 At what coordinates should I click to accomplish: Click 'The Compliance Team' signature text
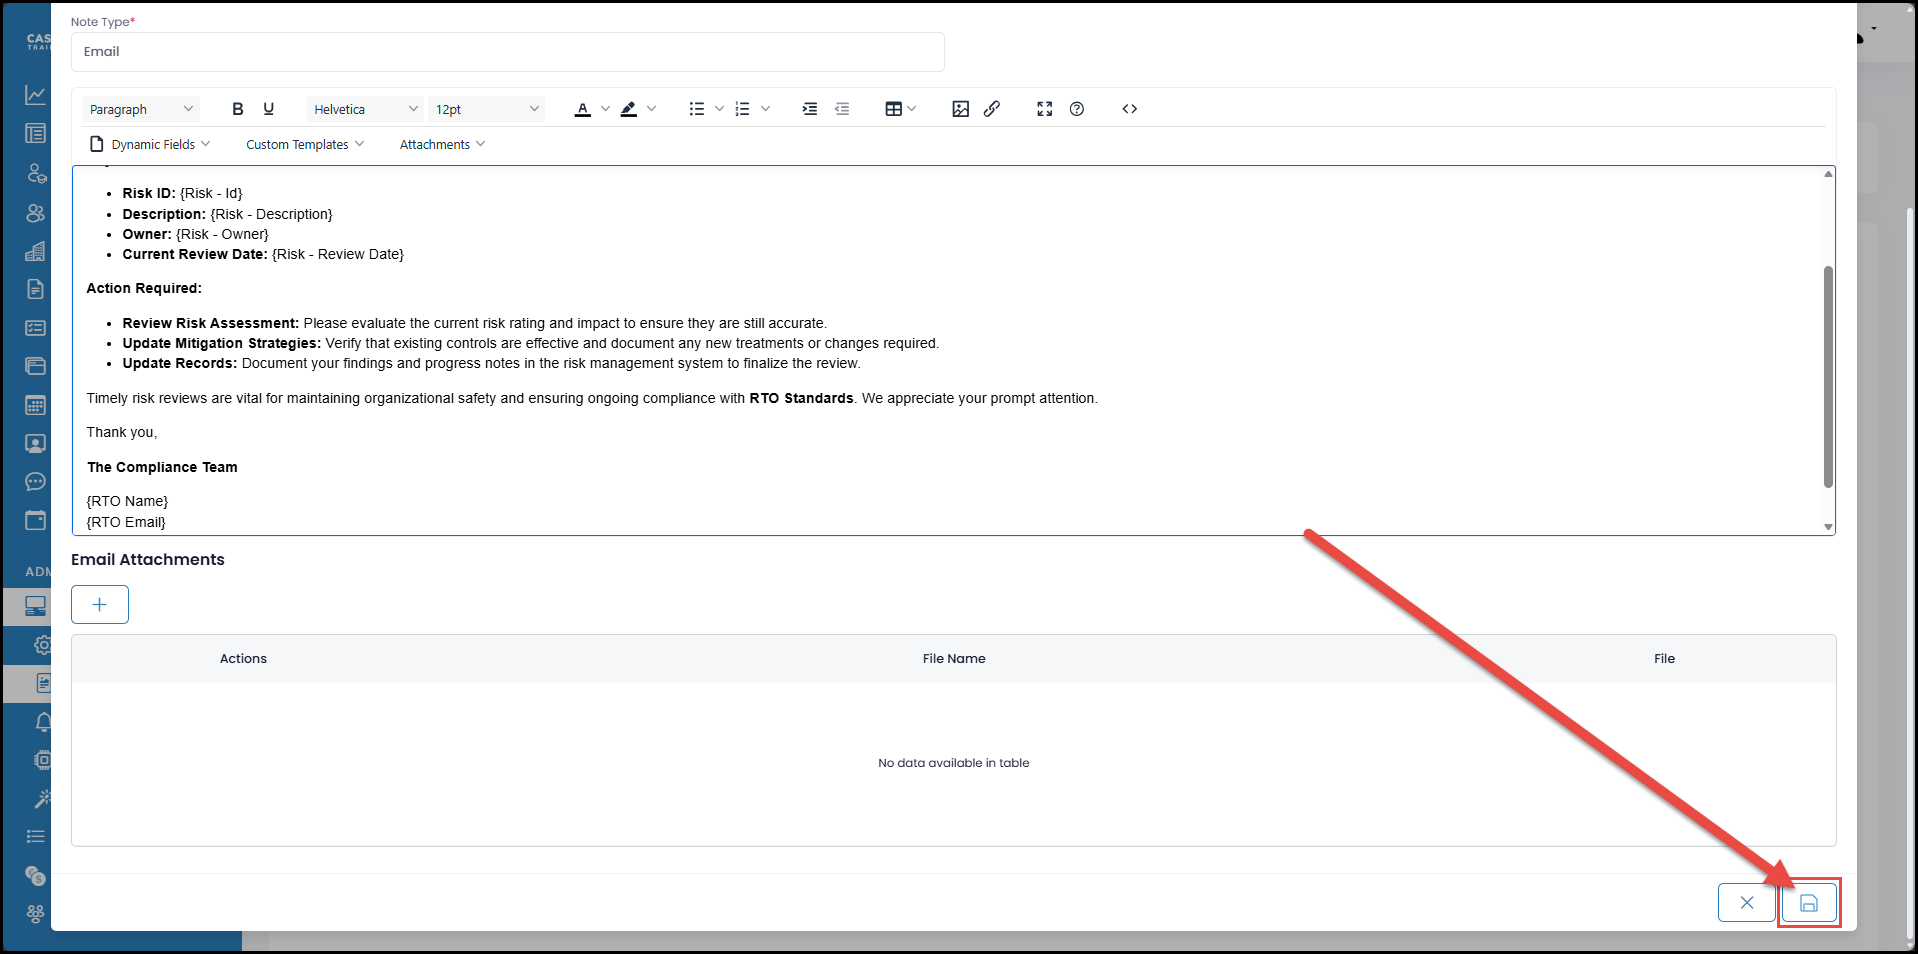pyautogui.click(x=162, y=467)
